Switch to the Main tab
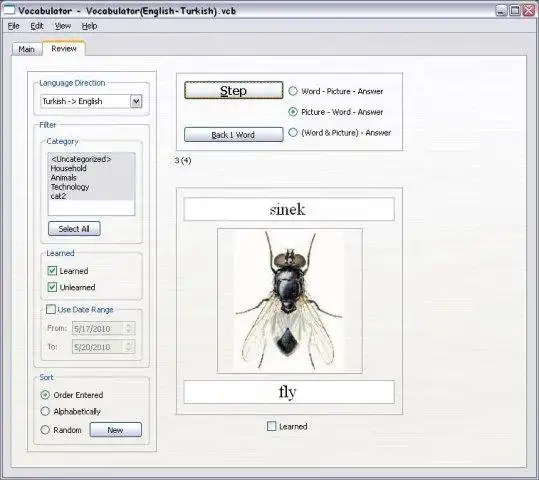Viewport: 539px width, 480px height. (x=26, y=49)
